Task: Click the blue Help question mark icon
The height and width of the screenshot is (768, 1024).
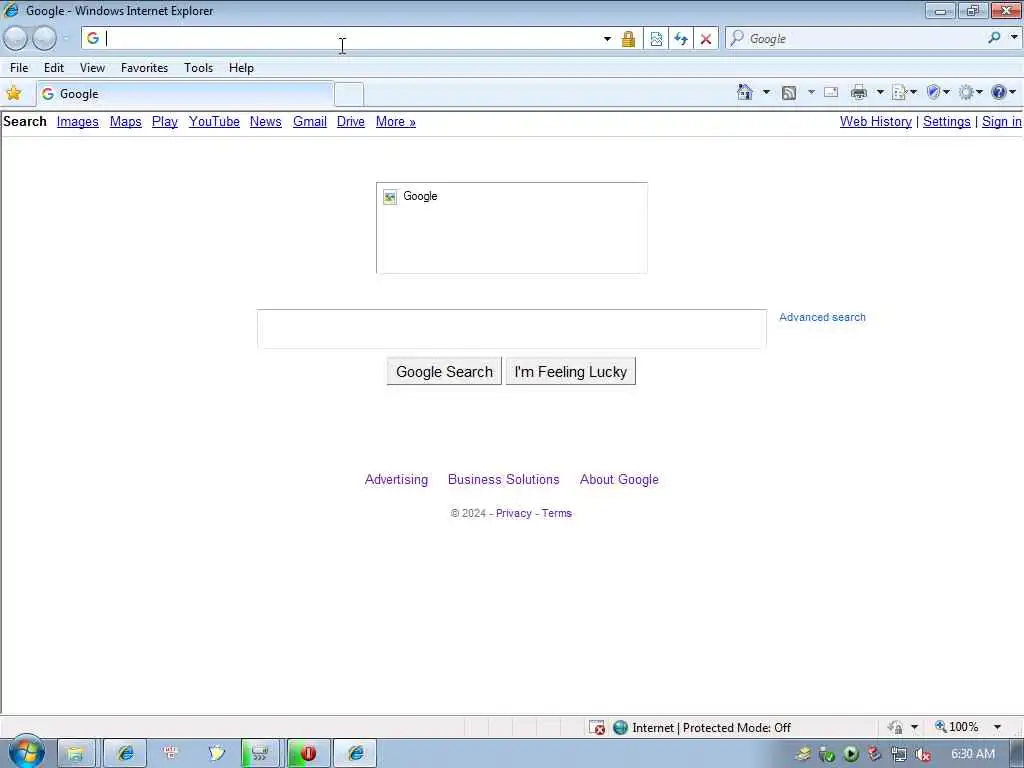Action: (x=999, y=93)
